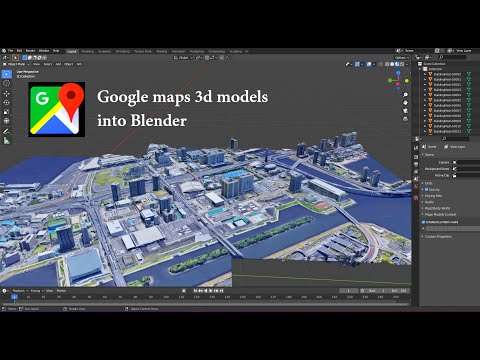
Task: Switch to Layout workspace tab
Action: tap(72, 51)
